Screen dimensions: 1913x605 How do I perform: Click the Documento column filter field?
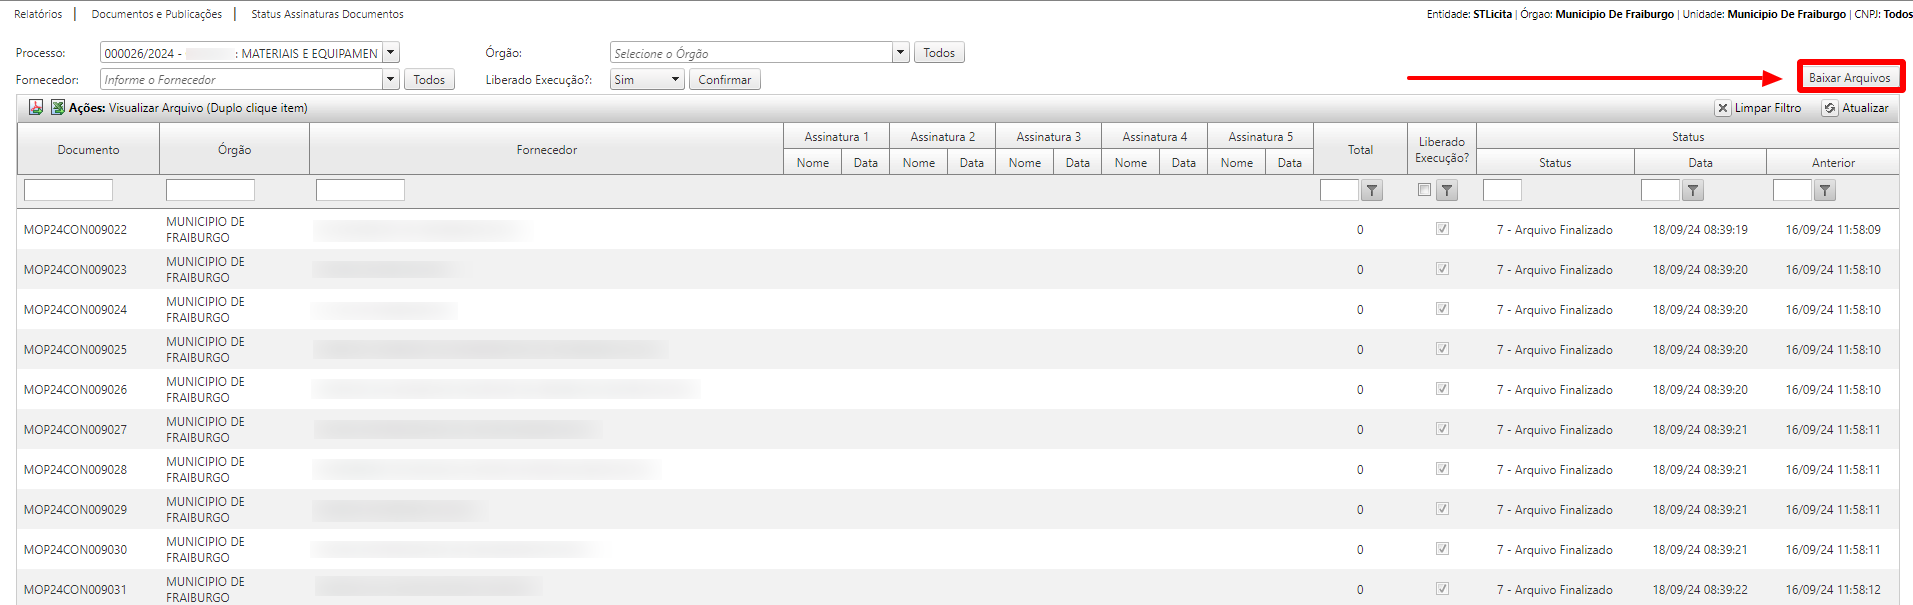[x=68, y=190]
